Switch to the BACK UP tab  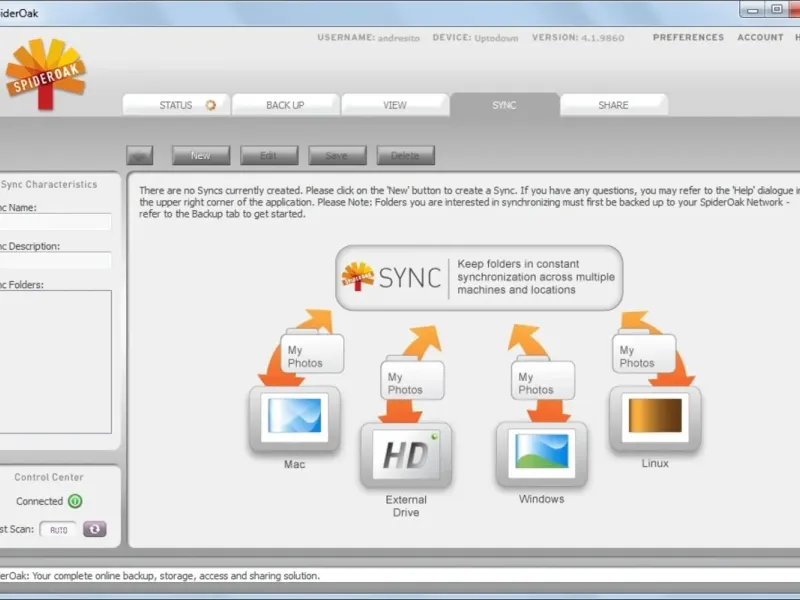(x=285, y=105)
